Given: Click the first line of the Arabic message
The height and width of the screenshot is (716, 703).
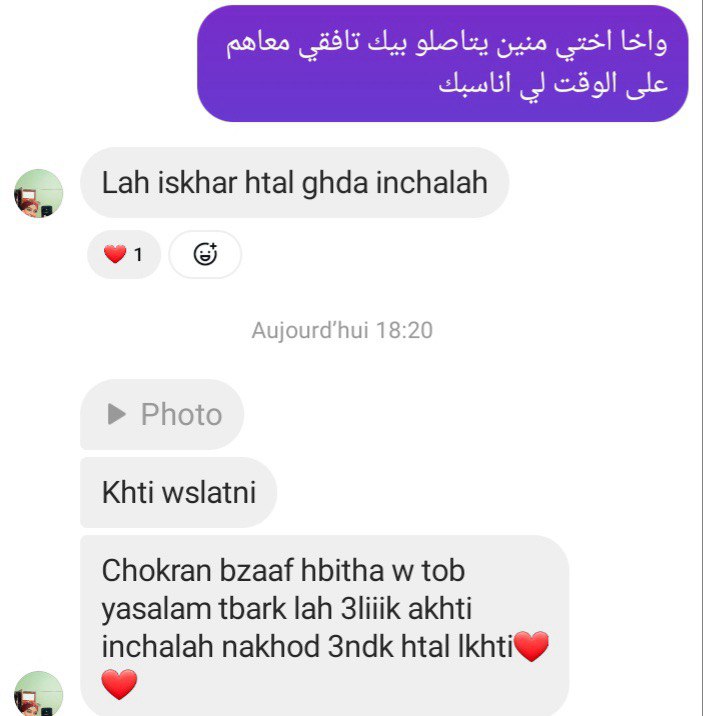Looking at the screenshot, I should [x=446, y=43].
